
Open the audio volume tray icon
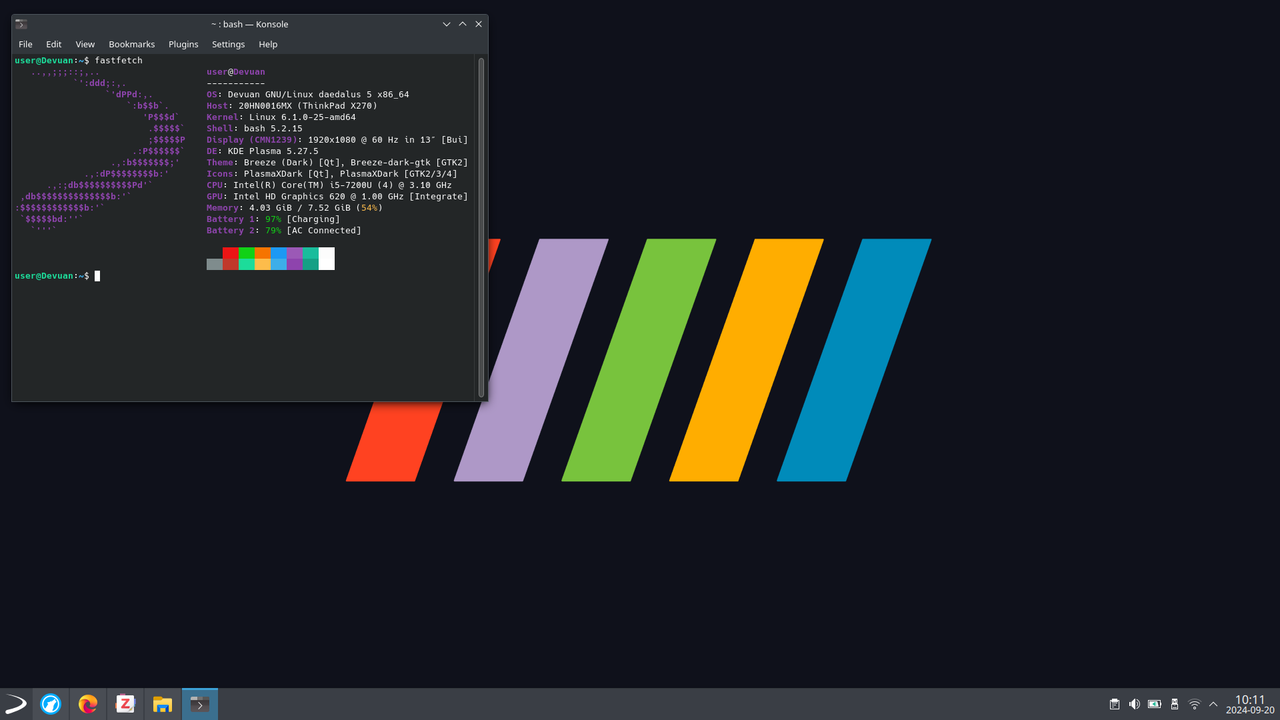[x=1134, y=704]
